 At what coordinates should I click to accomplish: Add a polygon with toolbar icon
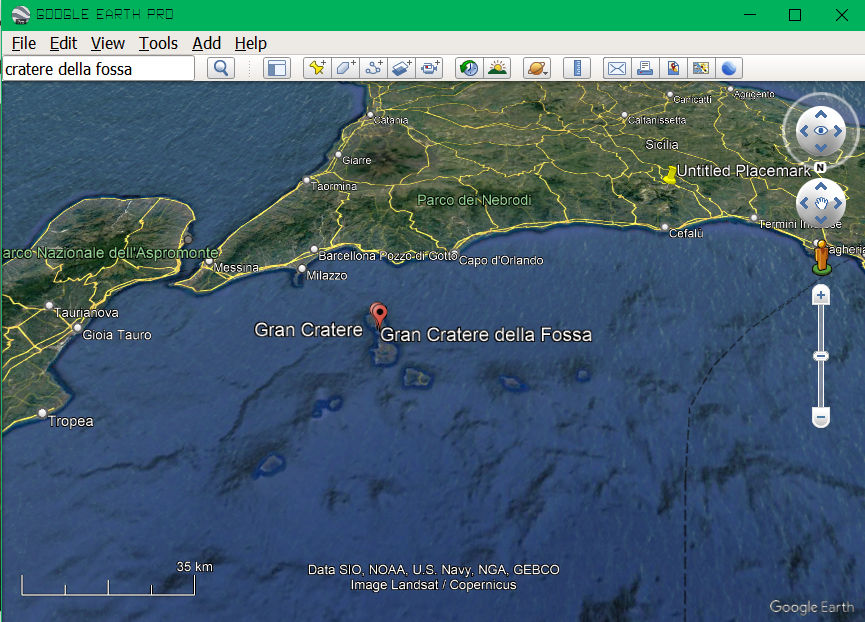345,68
